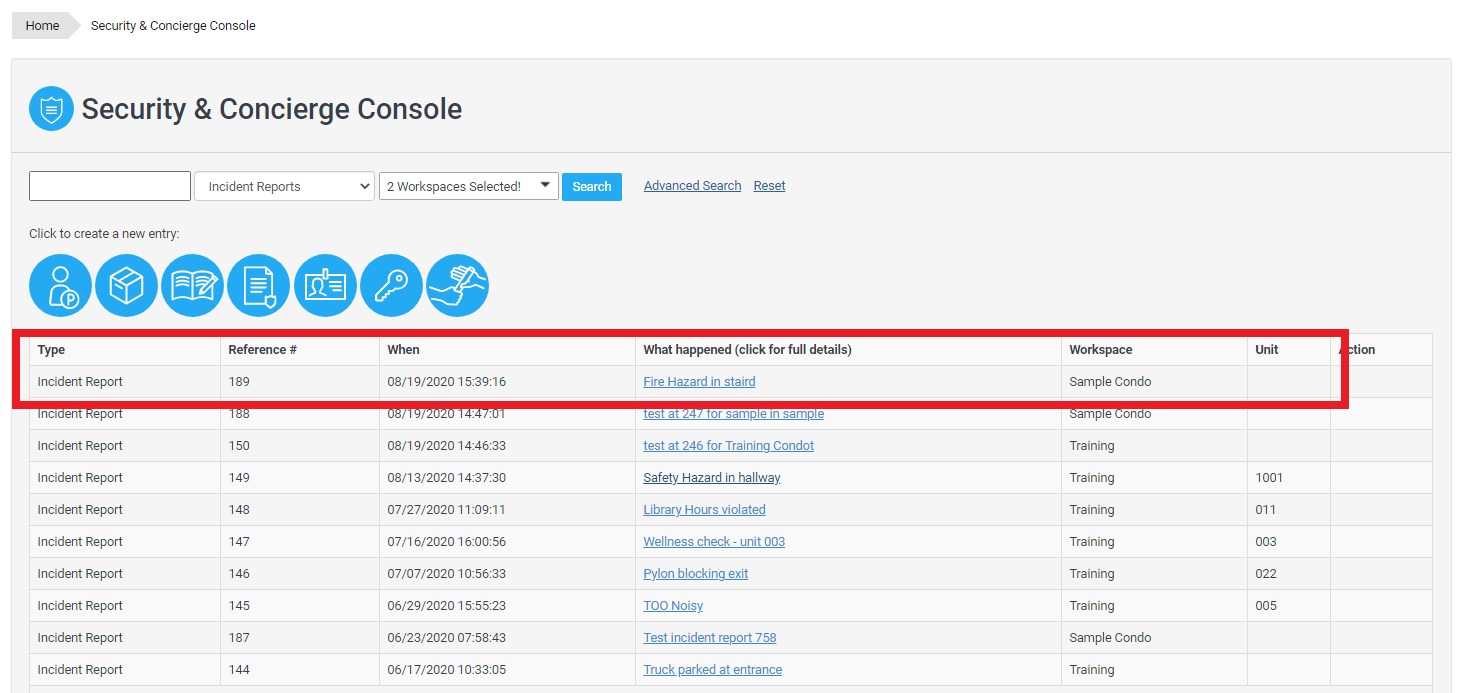This screenshot has width=1466, height=693.
Task: Click the key icon
Action: point(391,286)
